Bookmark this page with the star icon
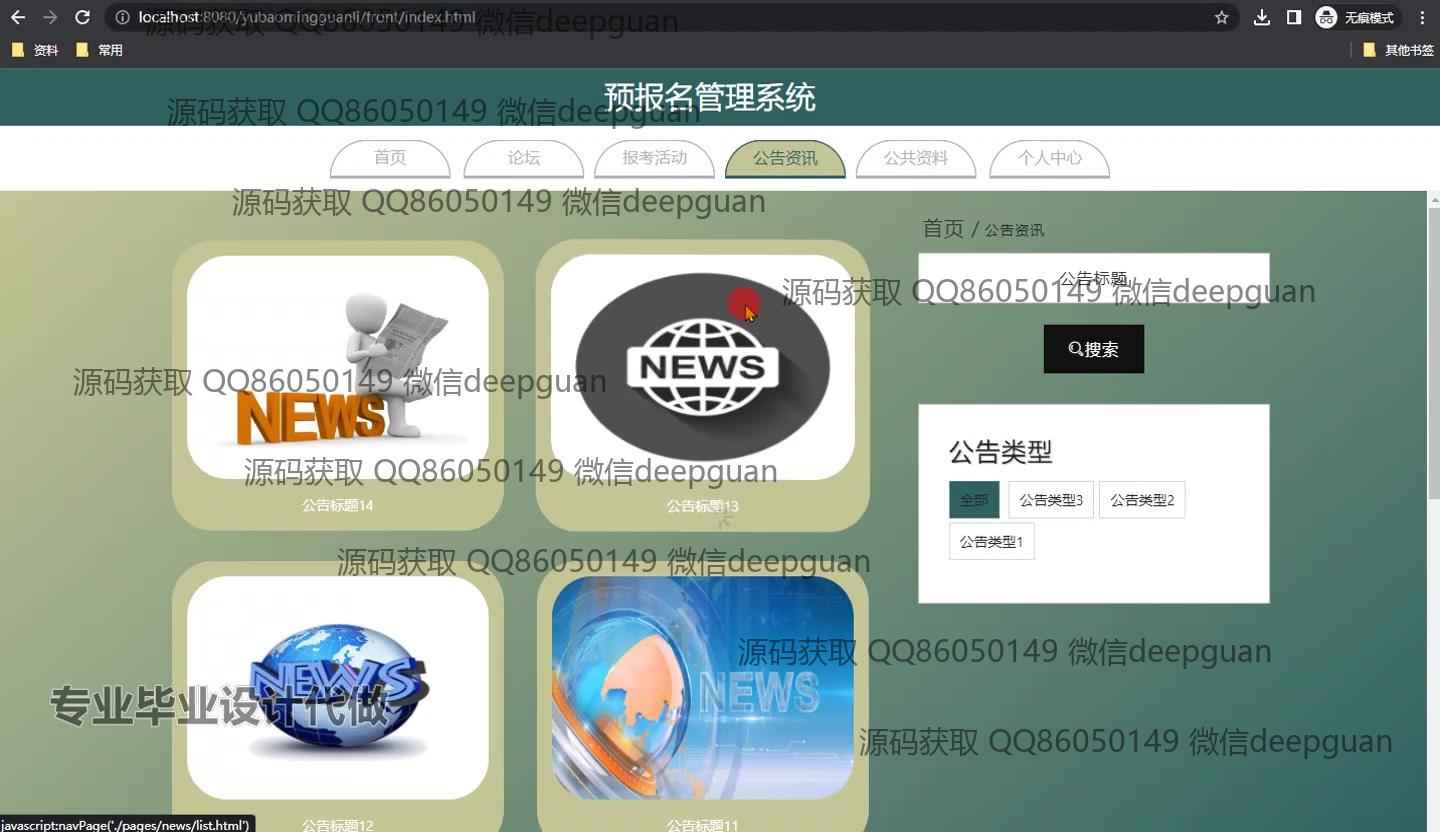 [x=1221, y=17]
